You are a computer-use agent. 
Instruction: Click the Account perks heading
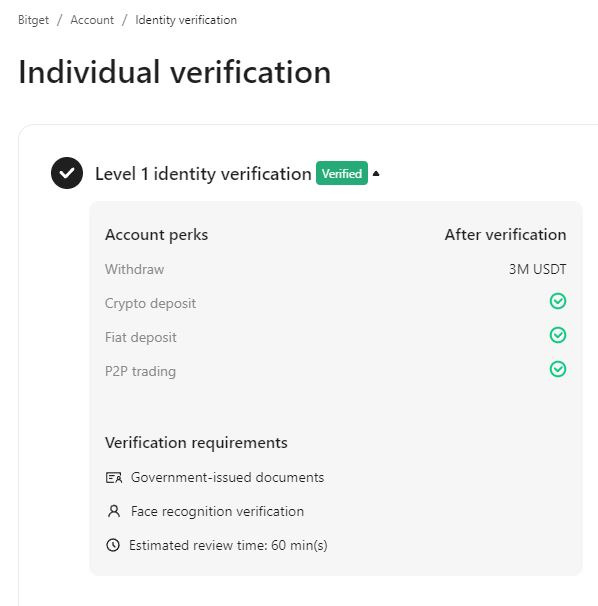[x=157, y=235]
